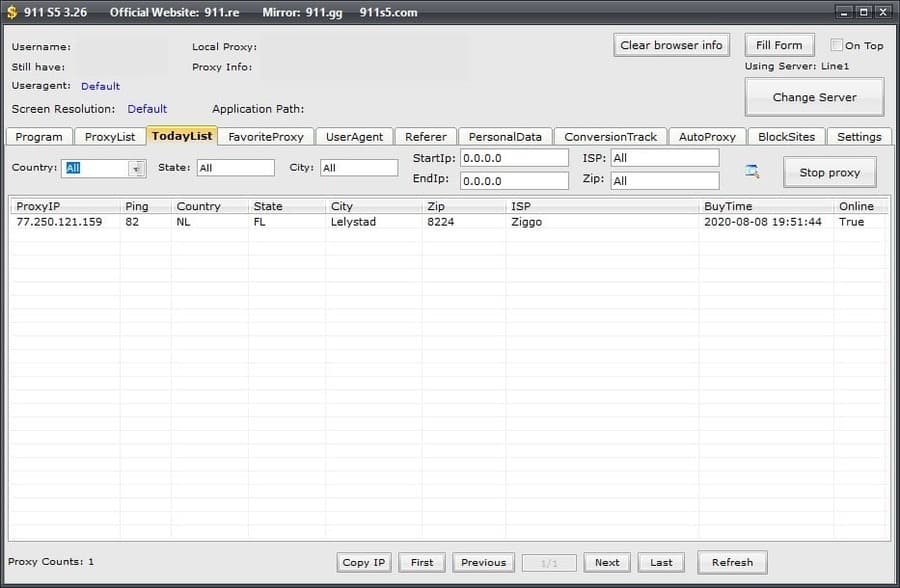Click the Useragent Default link

[x=100, y=86]
